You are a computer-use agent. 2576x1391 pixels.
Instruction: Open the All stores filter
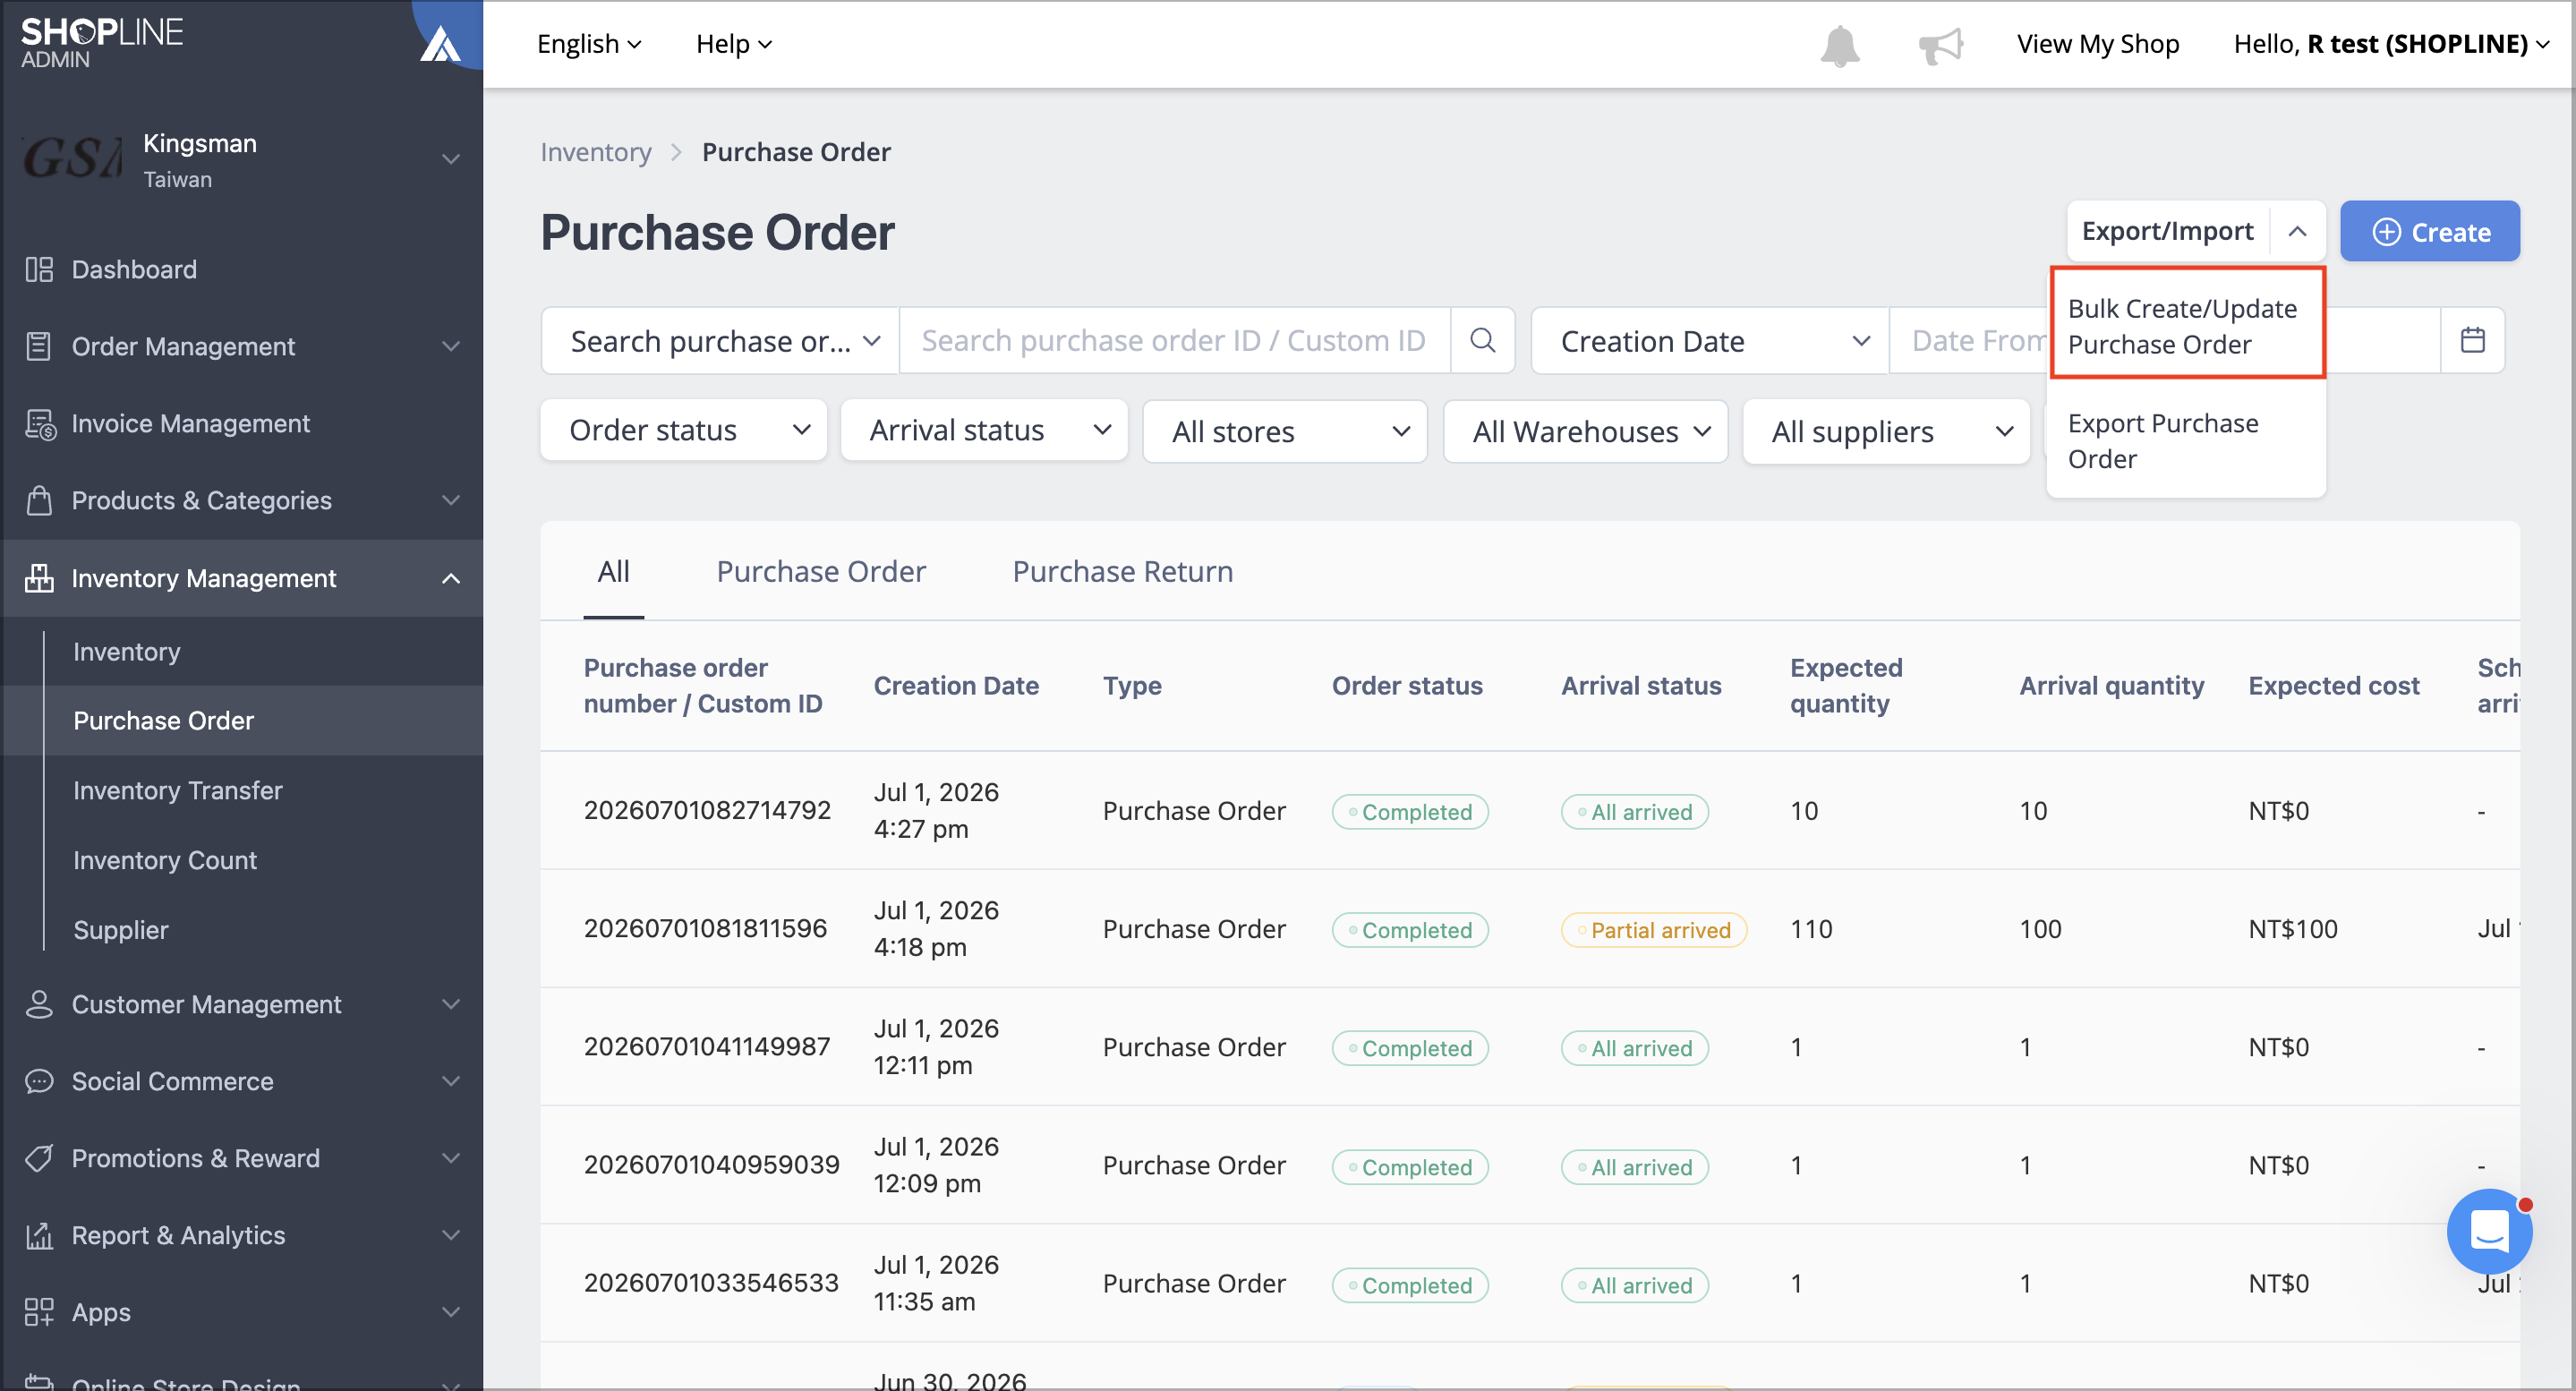1285,431
